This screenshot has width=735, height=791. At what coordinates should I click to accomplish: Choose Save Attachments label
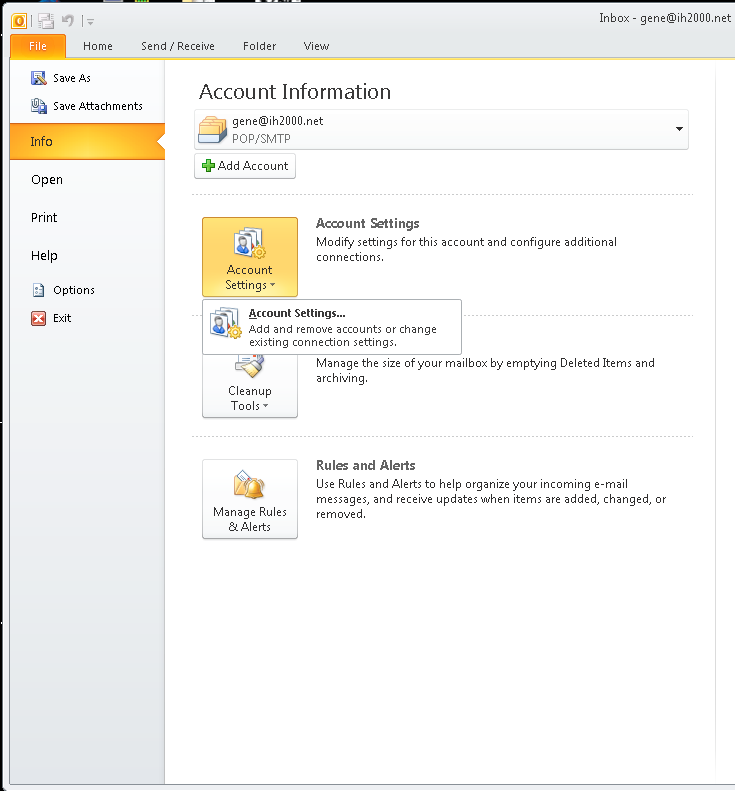point(98,106)
